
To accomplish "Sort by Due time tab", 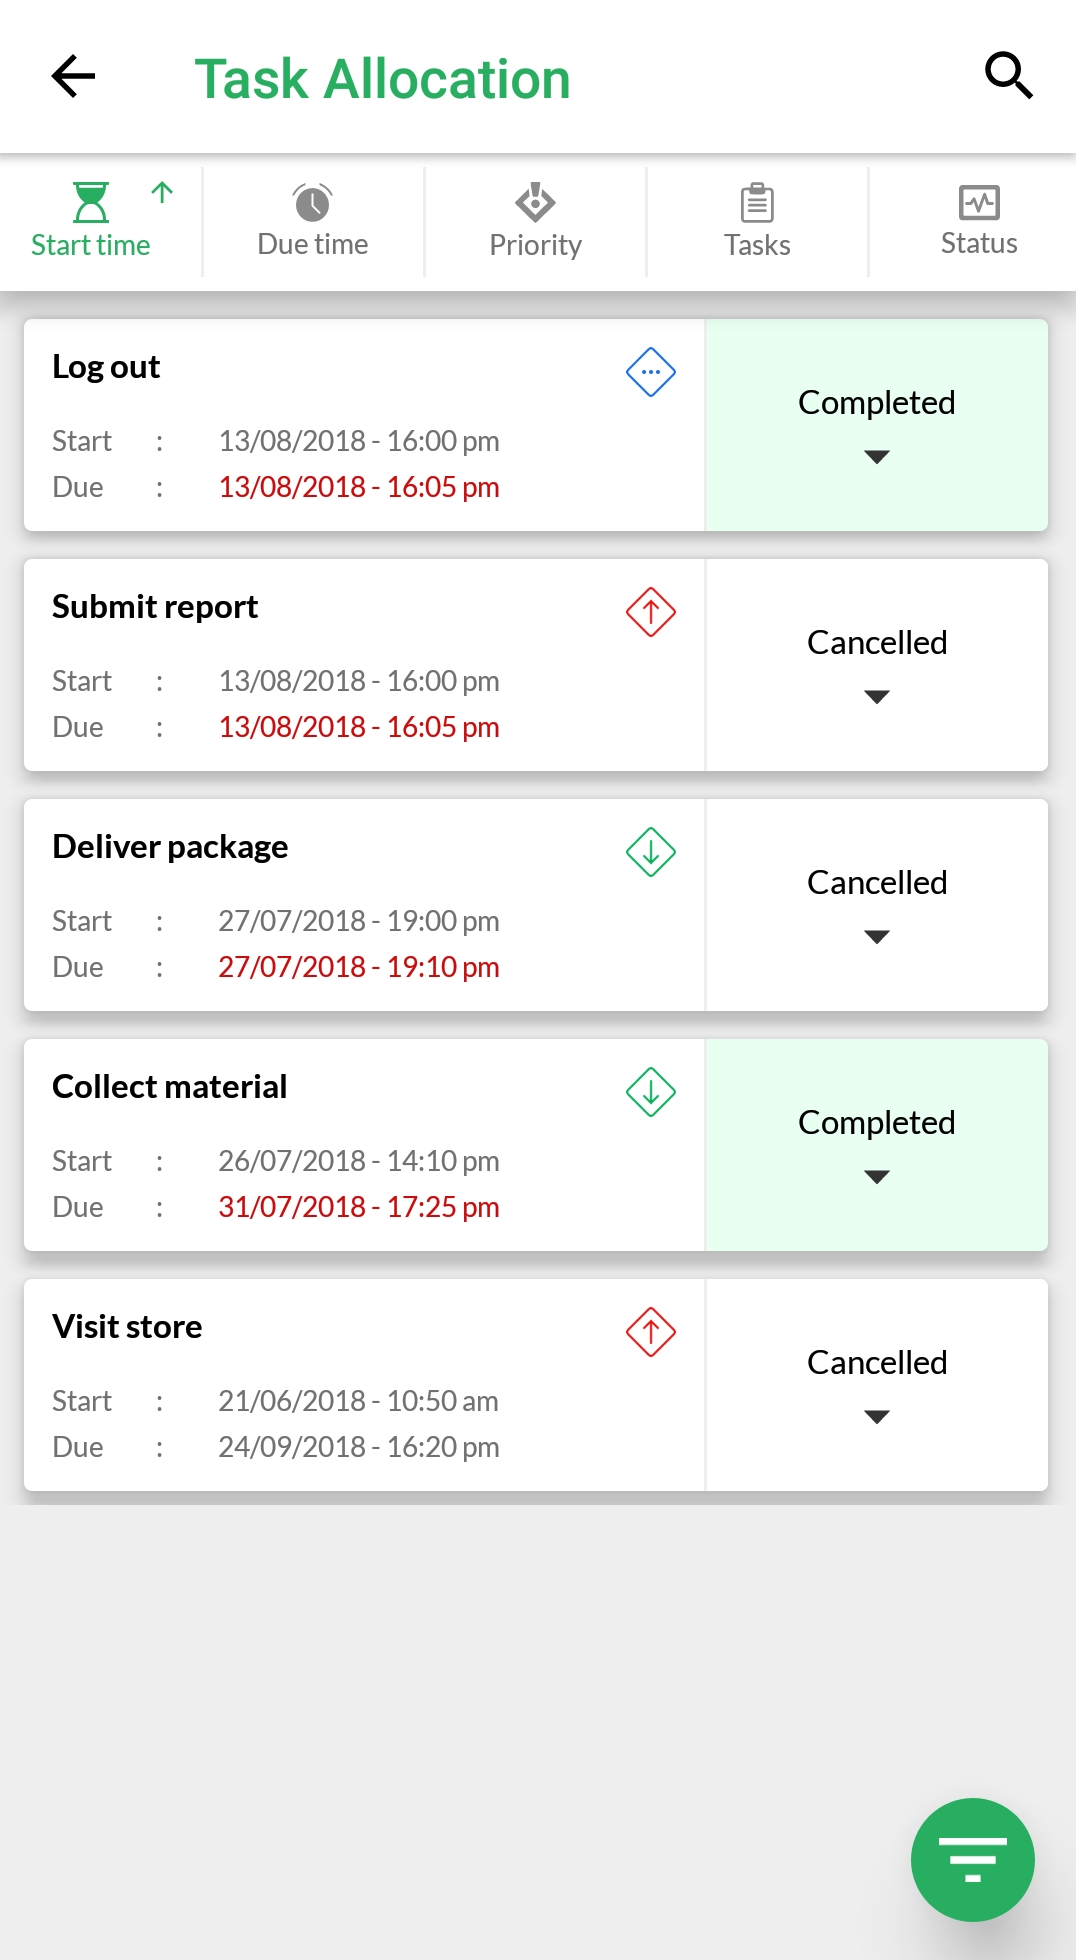I will (x=313, y=221).
